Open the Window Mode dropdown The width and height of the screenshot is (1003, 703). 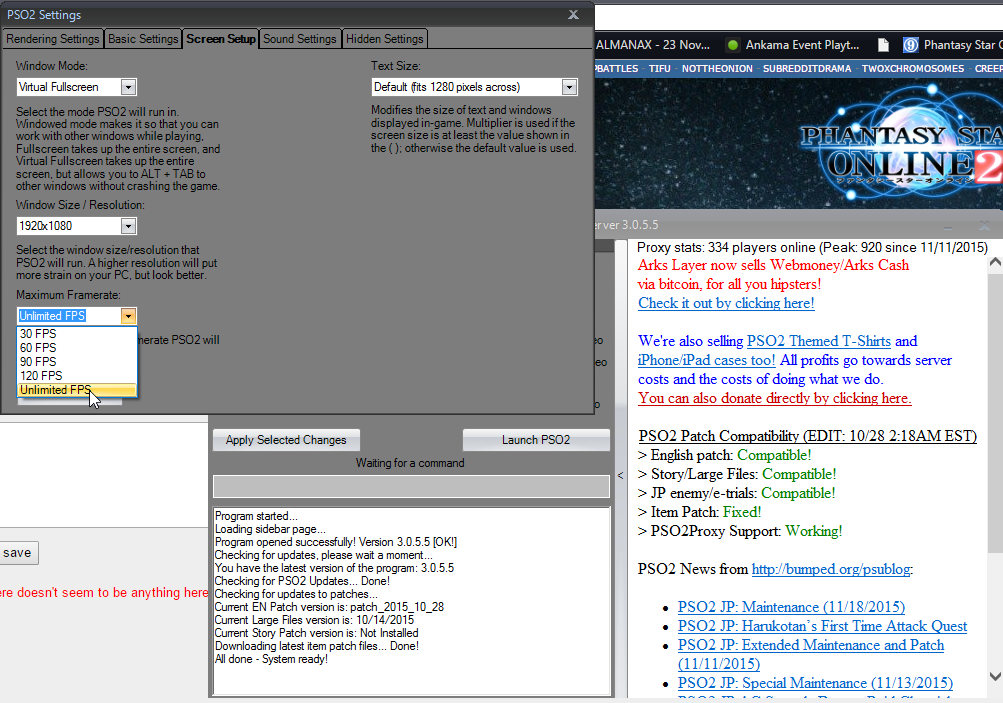tap(127, 86)
